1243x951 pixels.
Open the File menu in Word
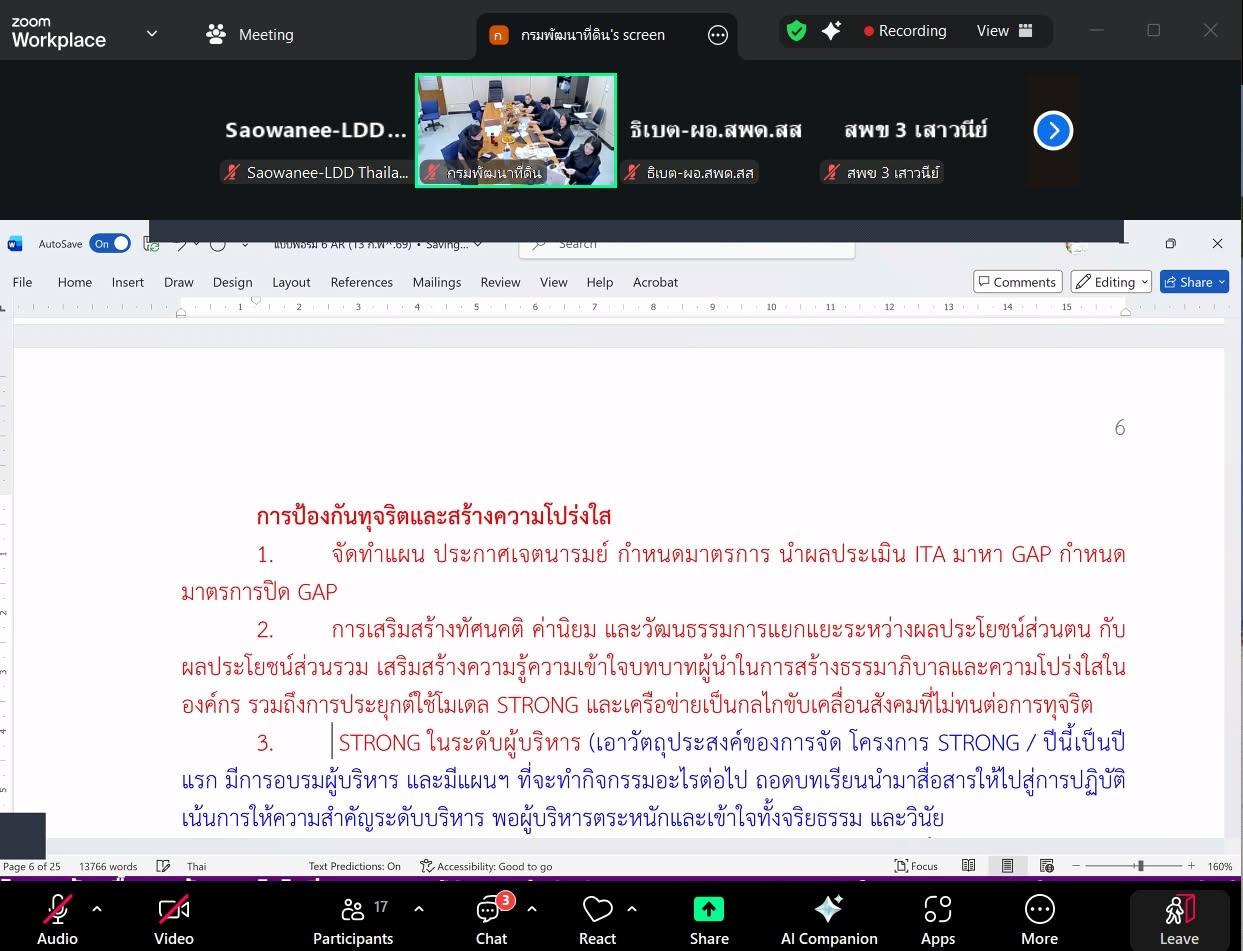pyautogui.click(x=22, y=282)
